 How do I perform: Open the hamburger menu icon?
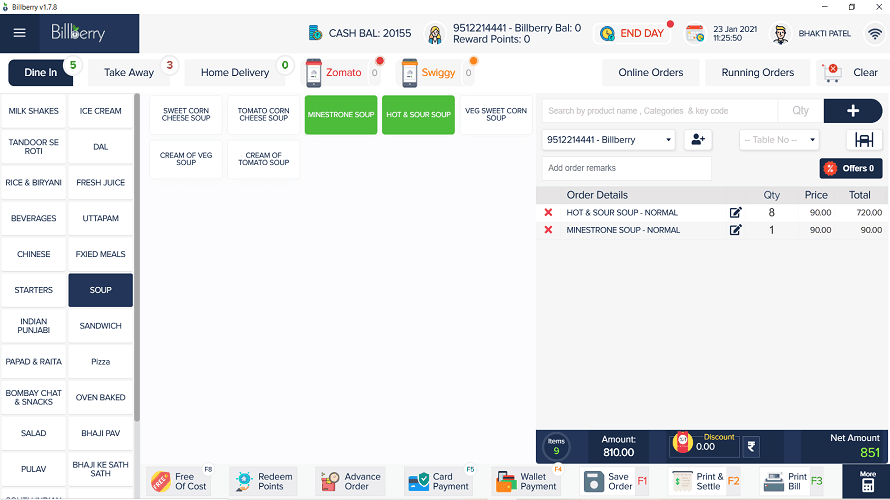tap(19, 33)
